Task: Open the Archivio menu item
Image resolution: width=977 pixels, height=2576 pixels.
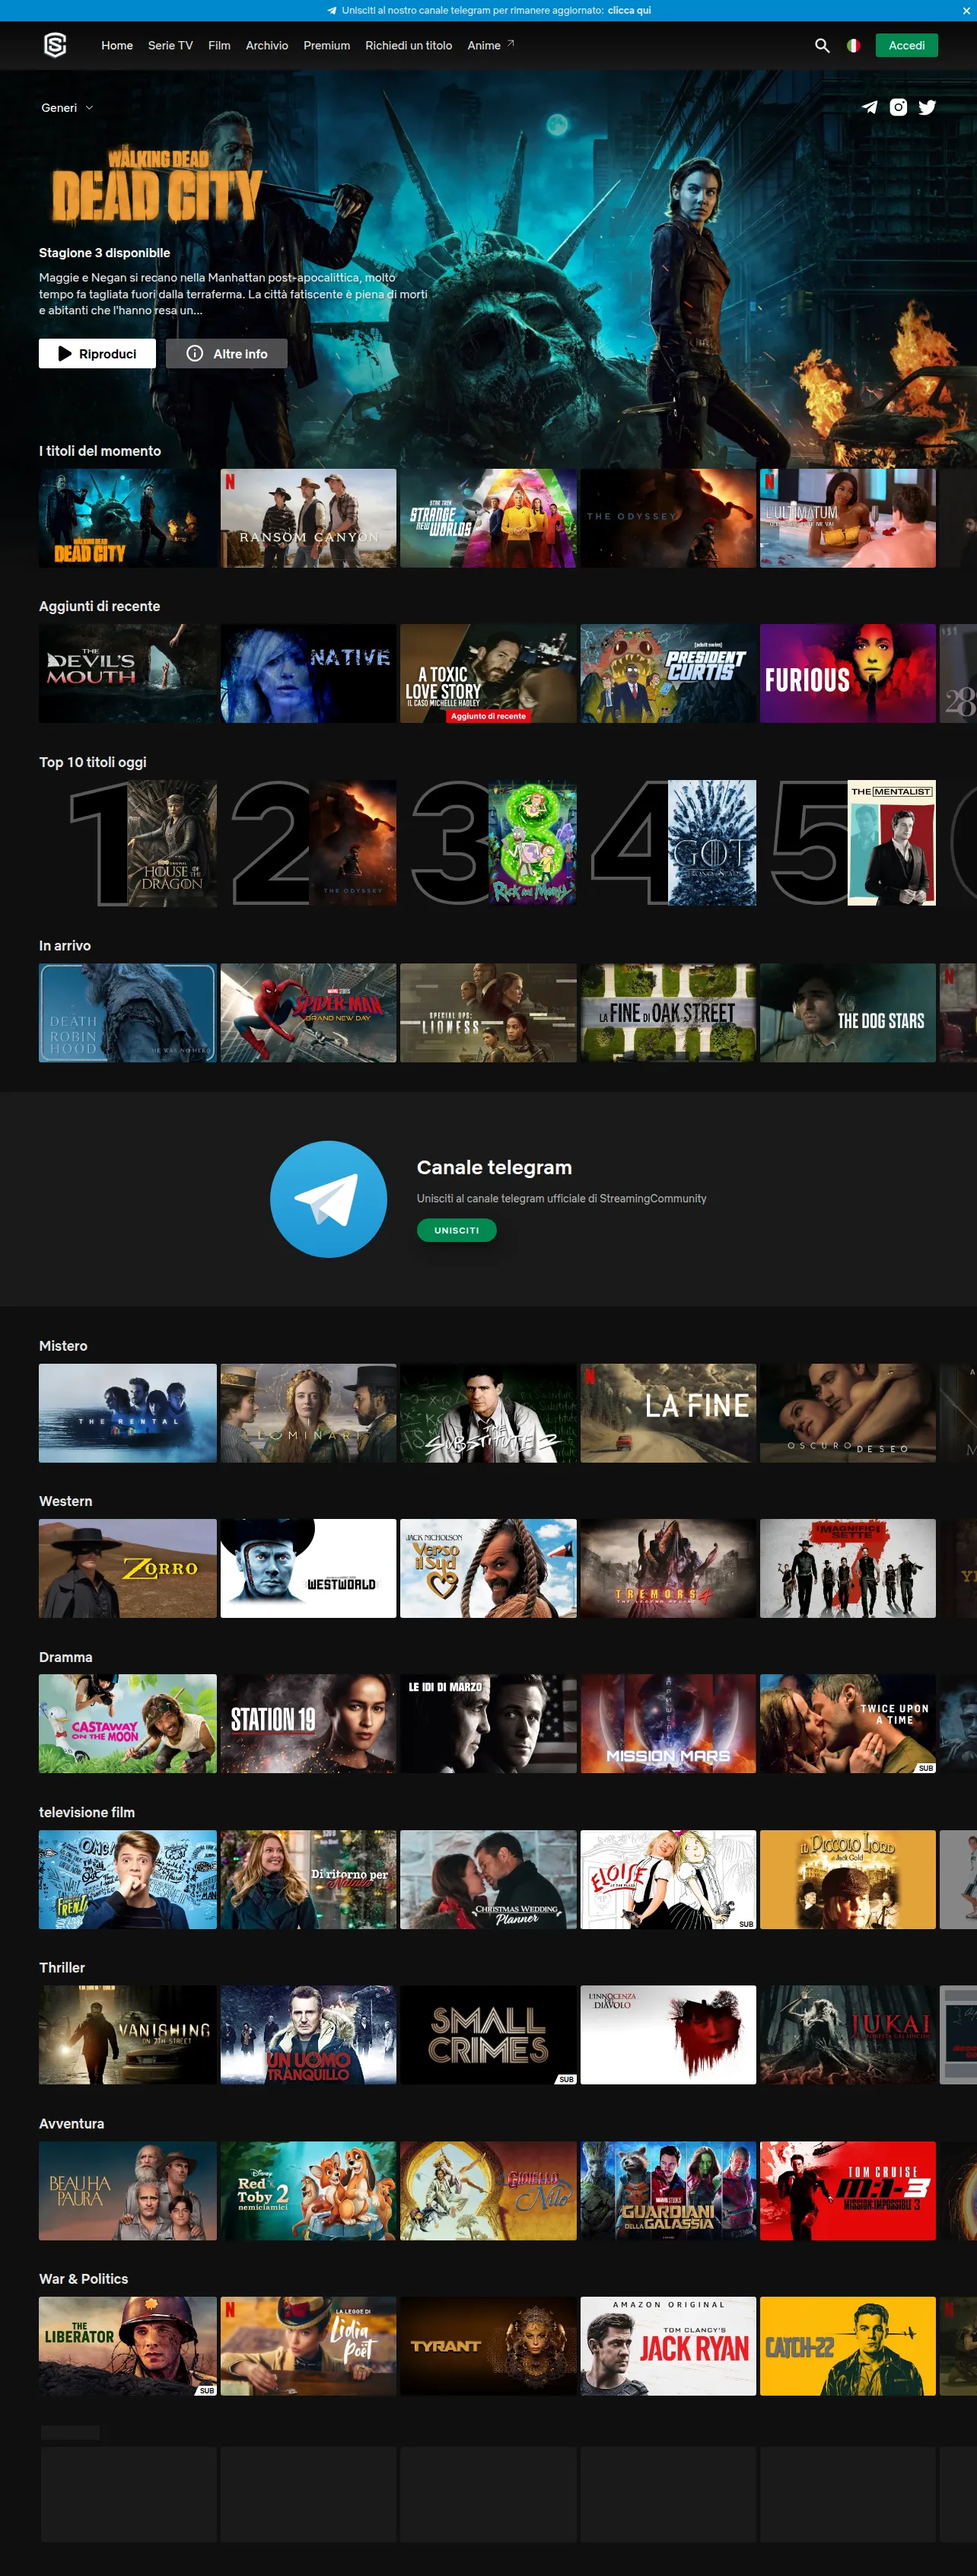Action: click(267, 45)
